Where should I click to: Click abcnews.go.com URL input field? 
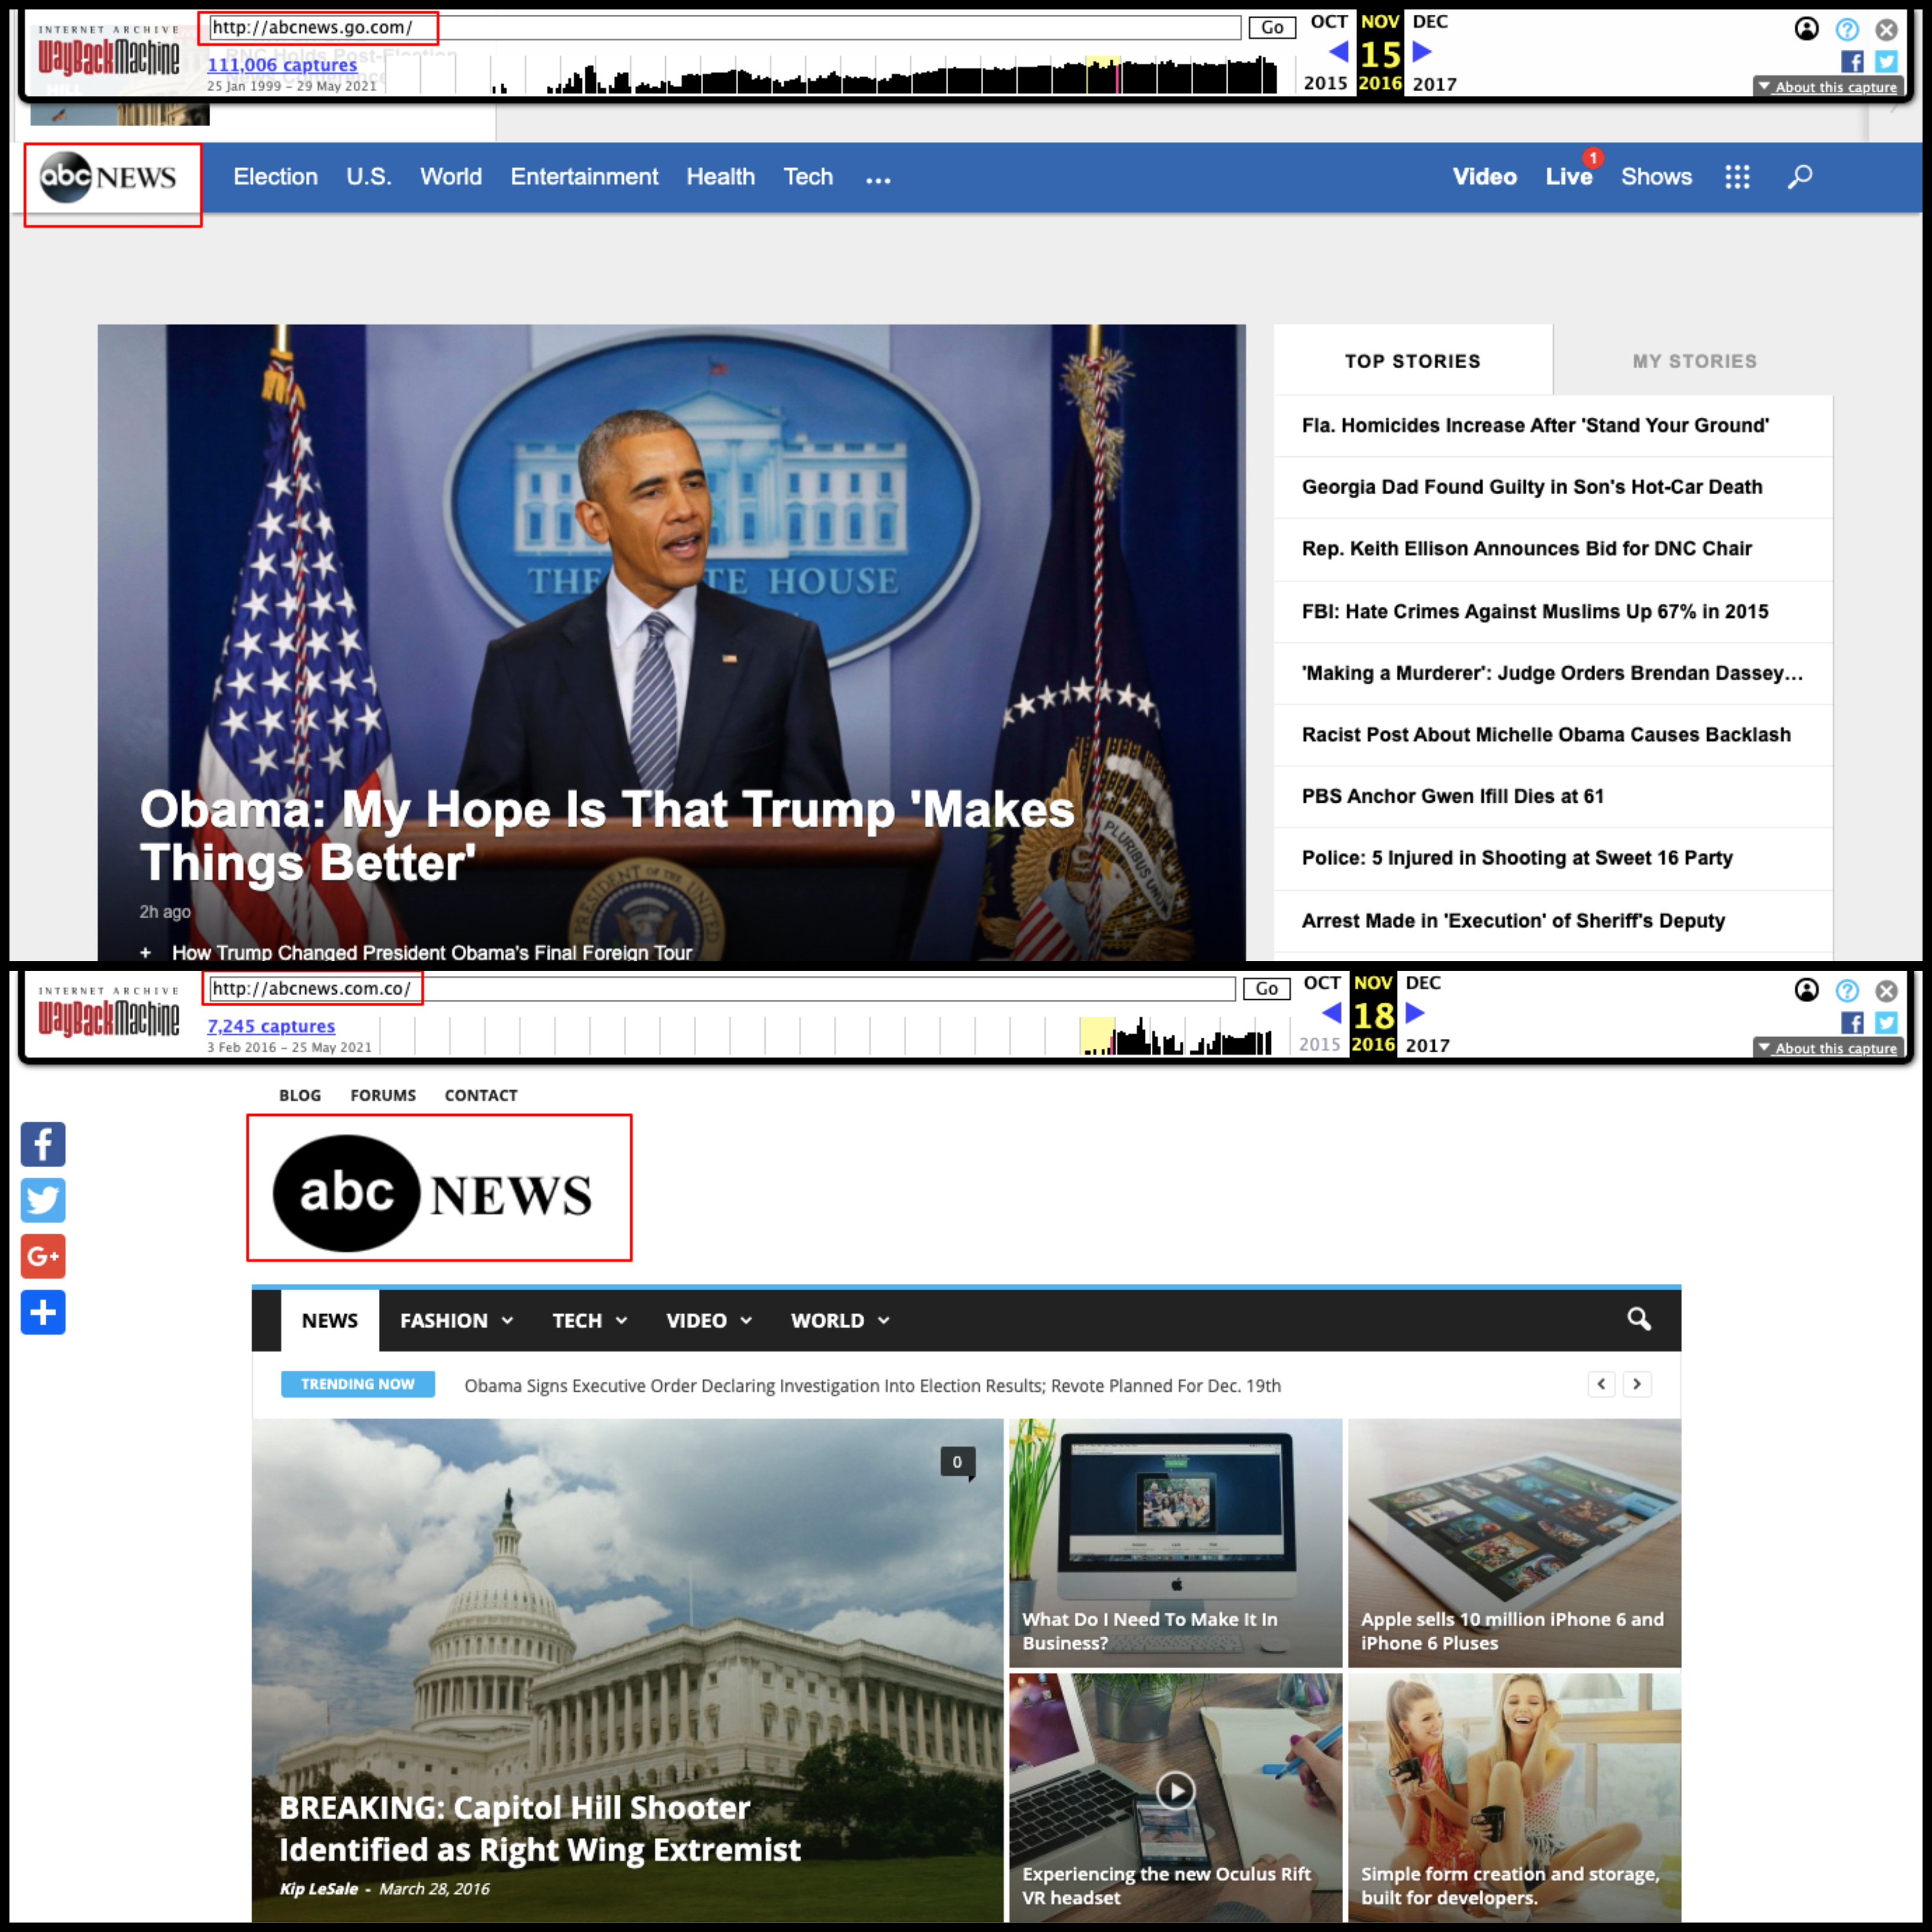pos(725,27)
